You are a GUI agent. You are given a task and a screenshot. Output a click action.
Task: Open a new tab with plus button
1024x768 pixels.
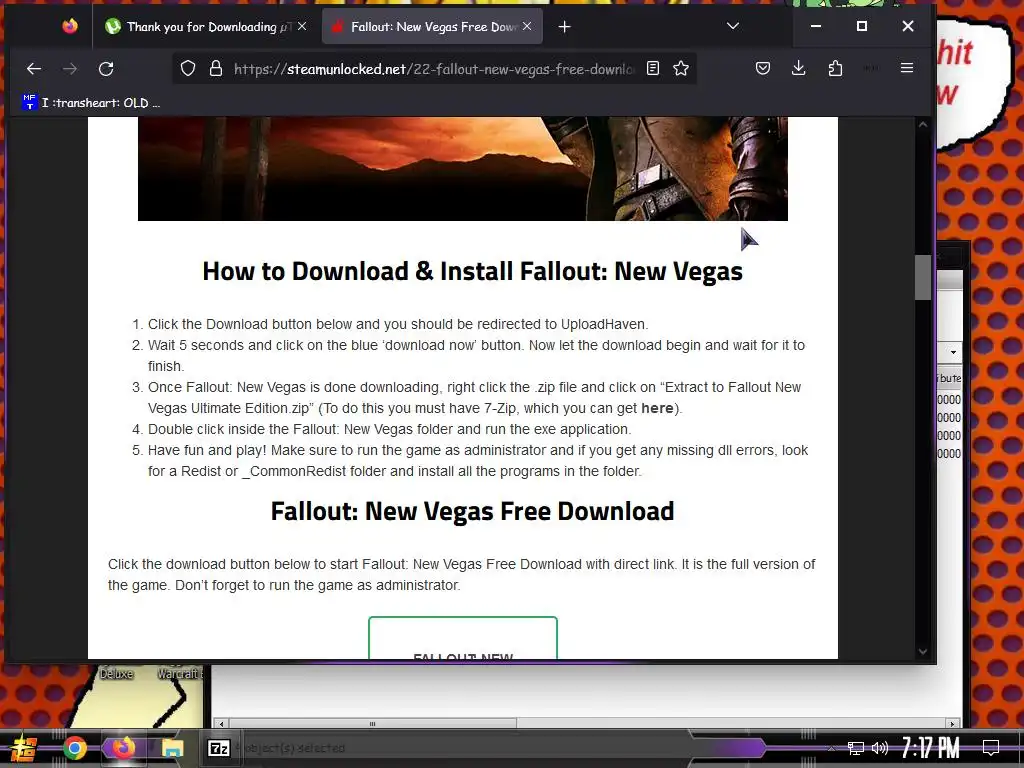click(x=565, y=27)
